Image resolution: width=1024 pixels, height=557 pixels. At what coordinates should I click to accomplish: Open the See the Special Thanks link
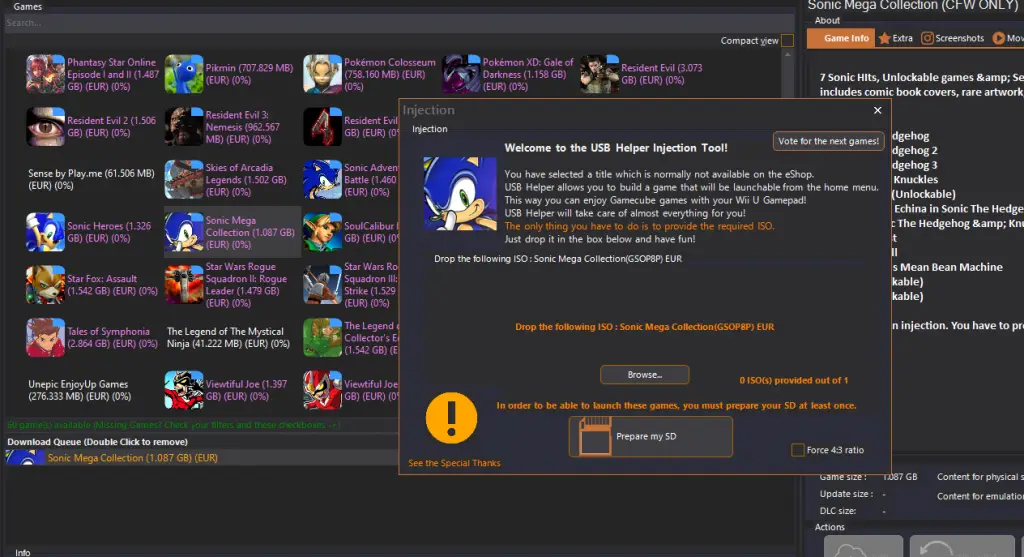click(x=455, y=463)
